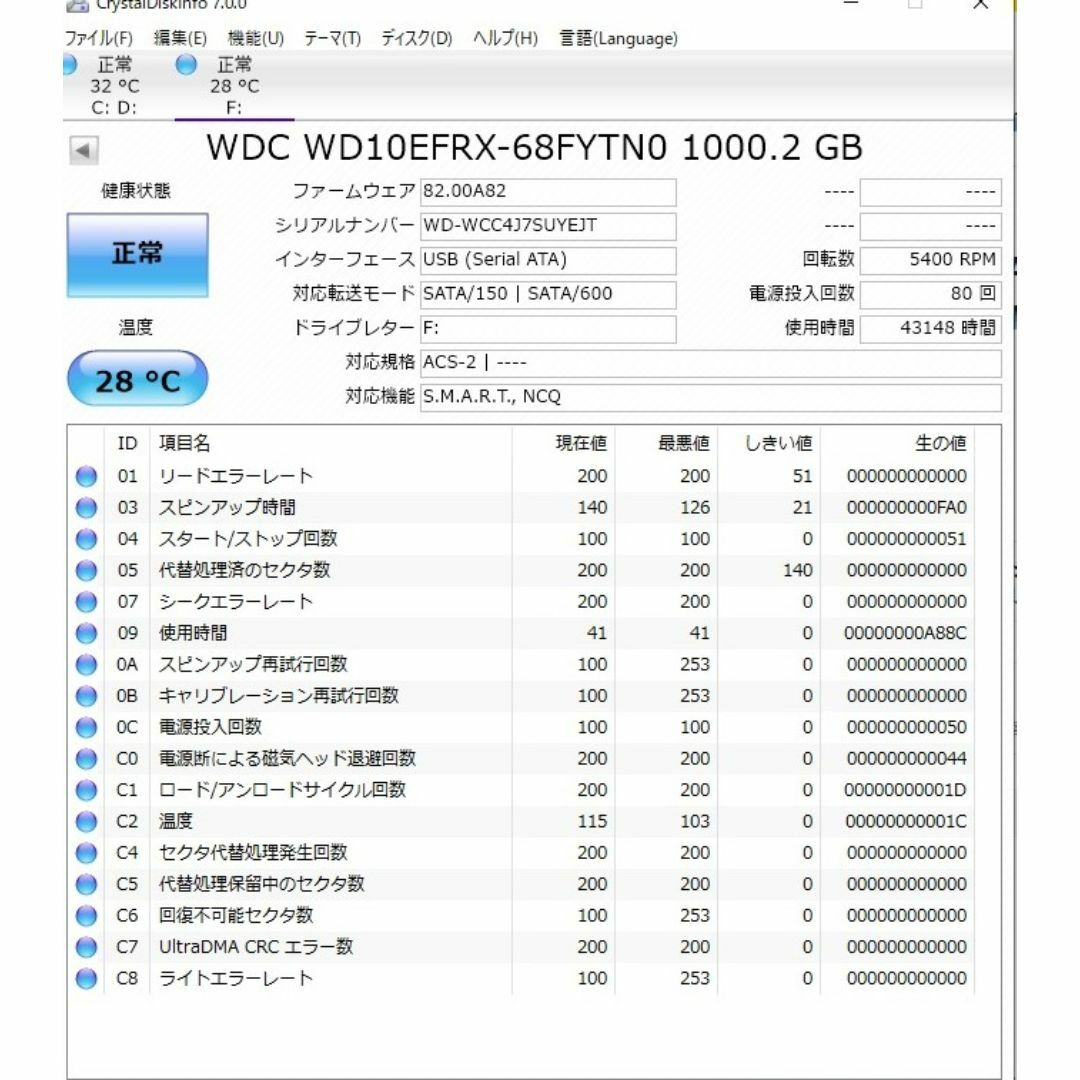Open the 言語(Language) menu
The width and height of the screenshot is (1080, 1080).
click(x=618, y=39)
